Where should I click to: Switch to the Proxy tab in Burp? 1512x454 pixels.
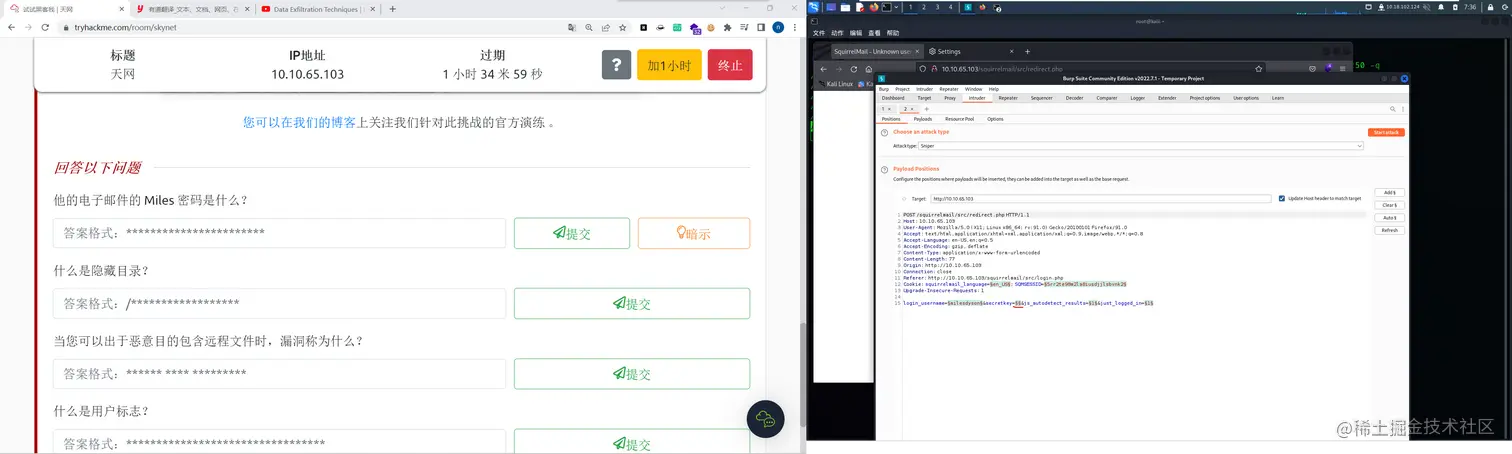tap(950, 98)
